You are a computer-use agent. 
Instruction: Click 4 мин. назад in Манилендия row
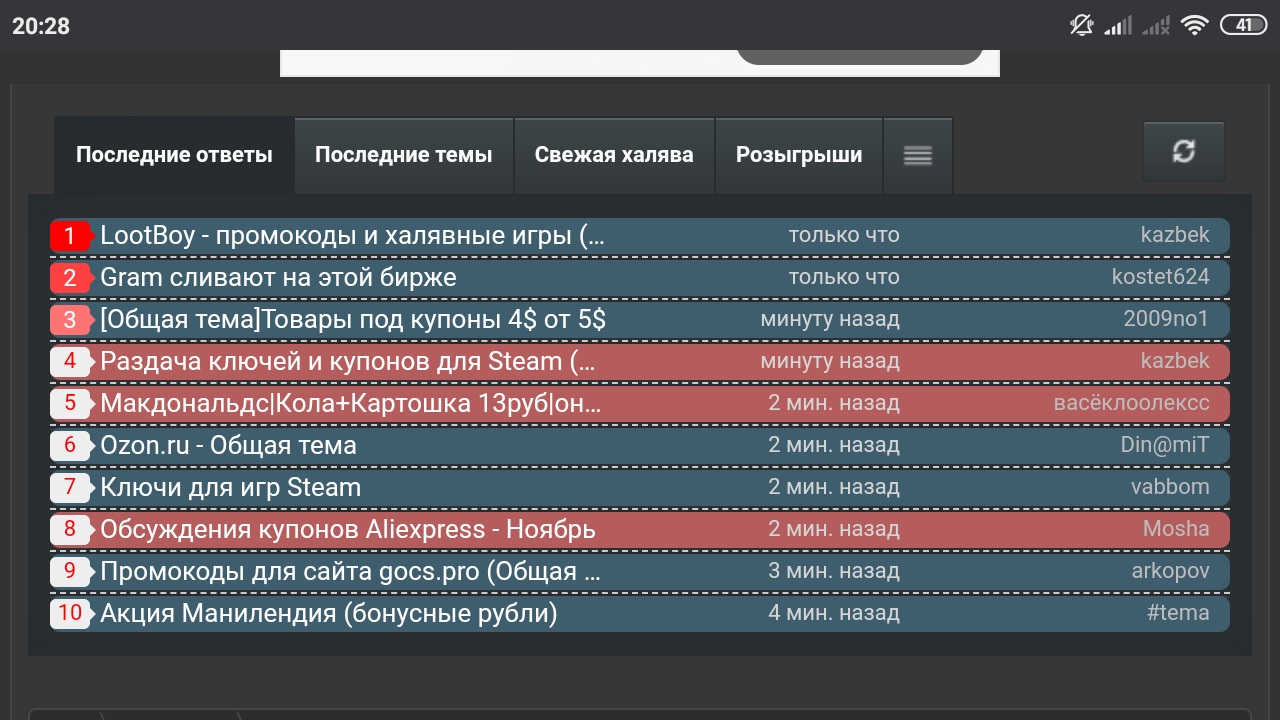click(834, 613)
